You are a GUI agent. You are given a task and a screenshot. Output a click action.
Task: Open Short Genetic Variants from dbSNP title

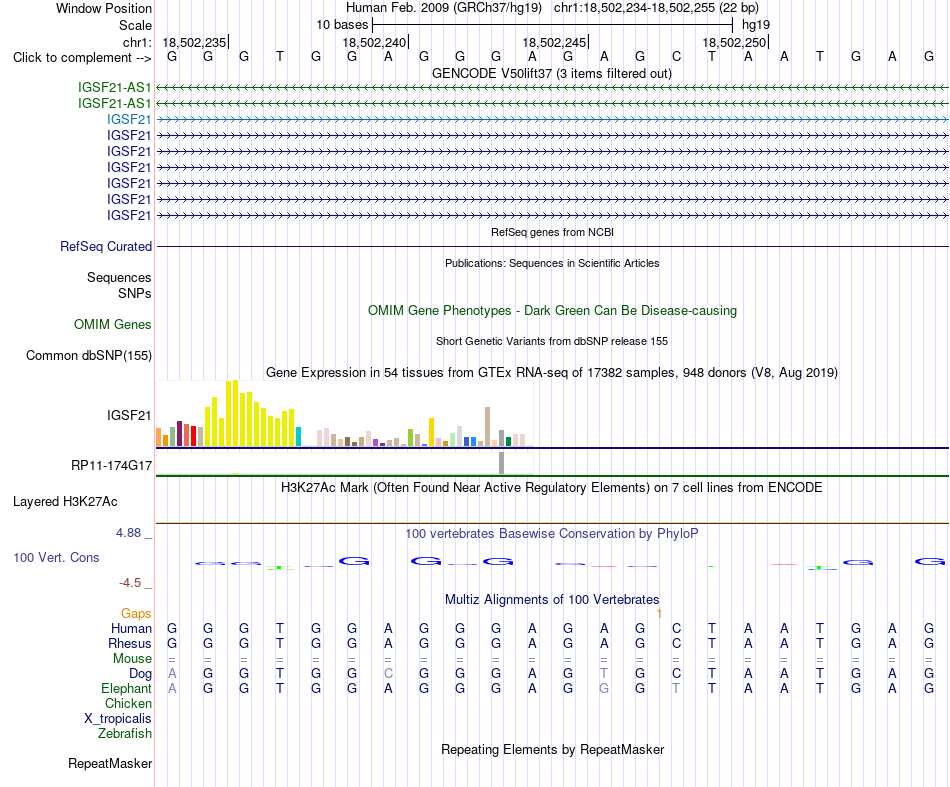tap(552, 341)
